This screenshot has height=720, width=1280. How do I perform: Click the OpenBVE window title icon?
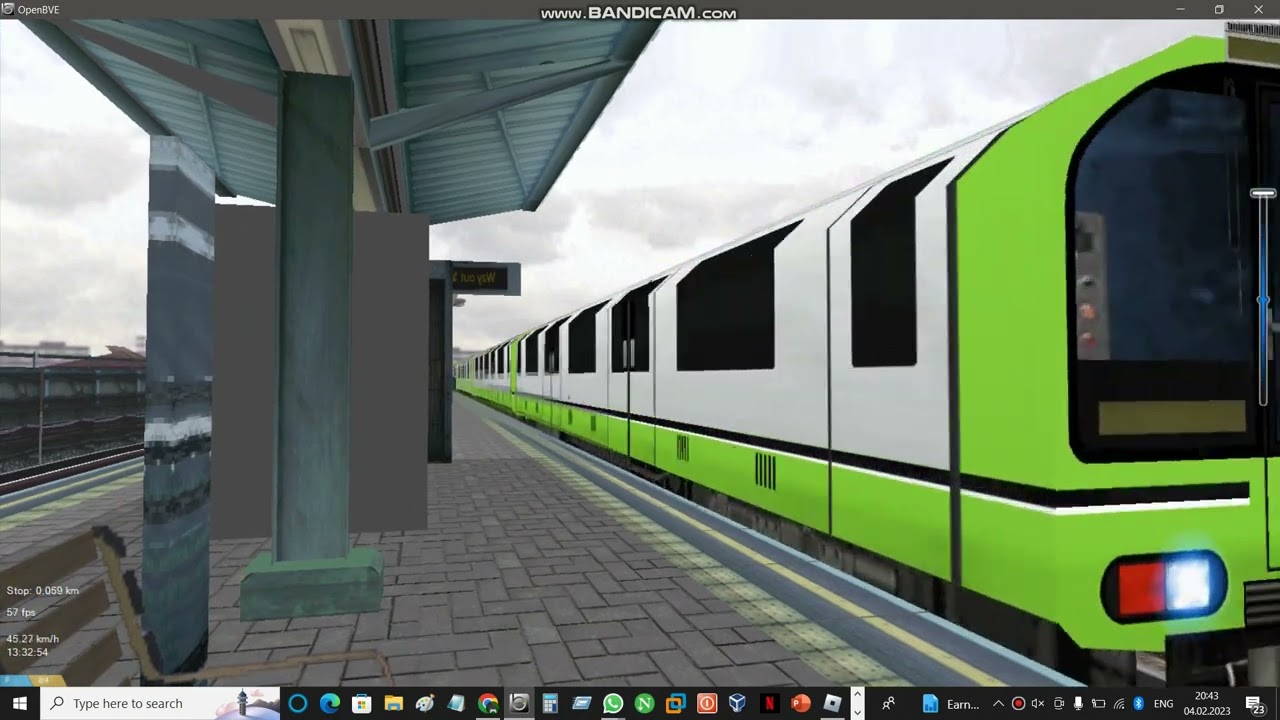pyautogui.click(x=8, y=9)
